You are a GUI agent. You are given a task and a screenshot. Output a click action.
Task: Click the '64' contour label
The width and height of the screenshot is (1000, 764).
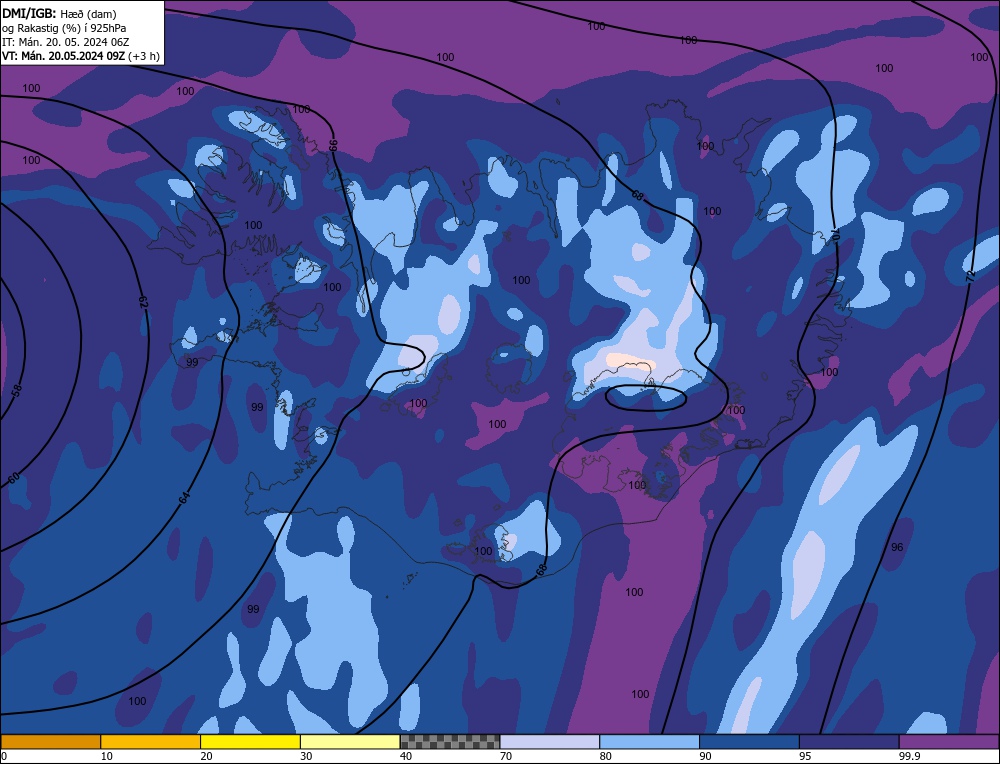pyautogui.click(x=184, y=498)
